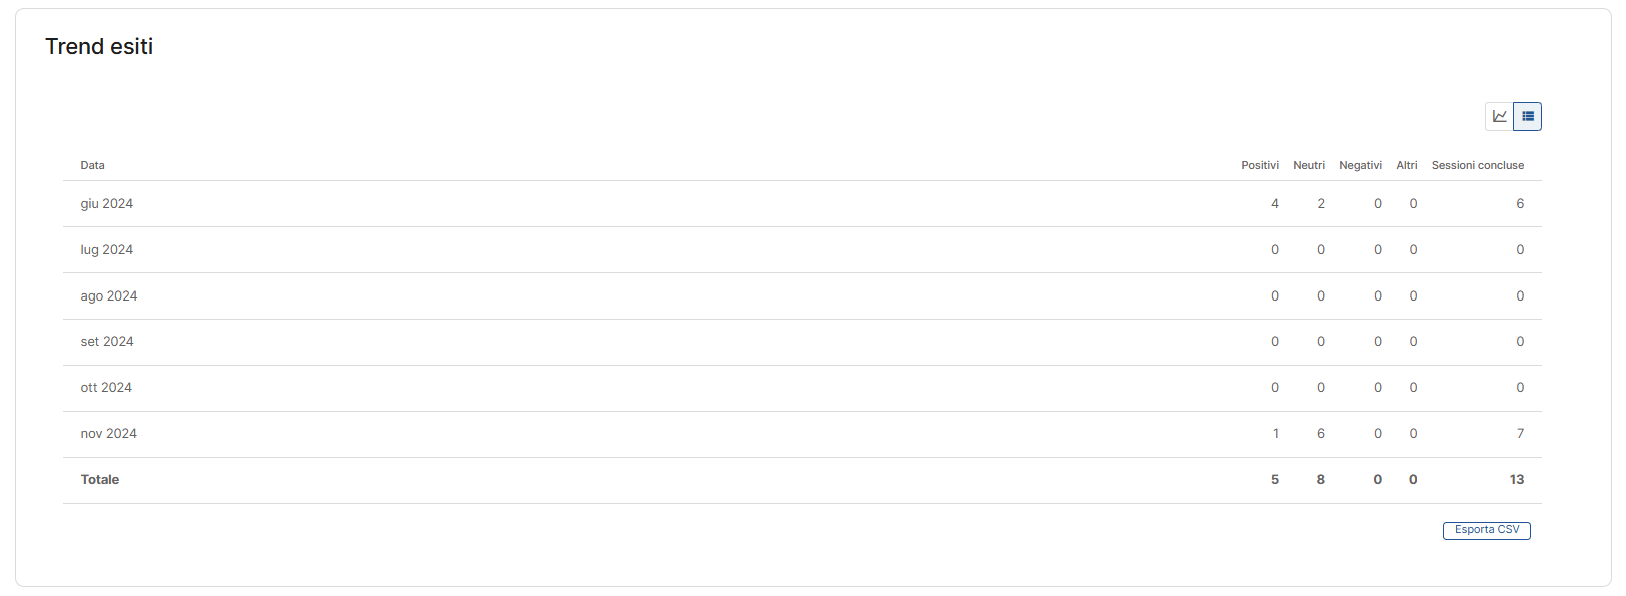Click the Esporta CSV button
Screen dimensions: 1626x596
(x=1486, y=530)
